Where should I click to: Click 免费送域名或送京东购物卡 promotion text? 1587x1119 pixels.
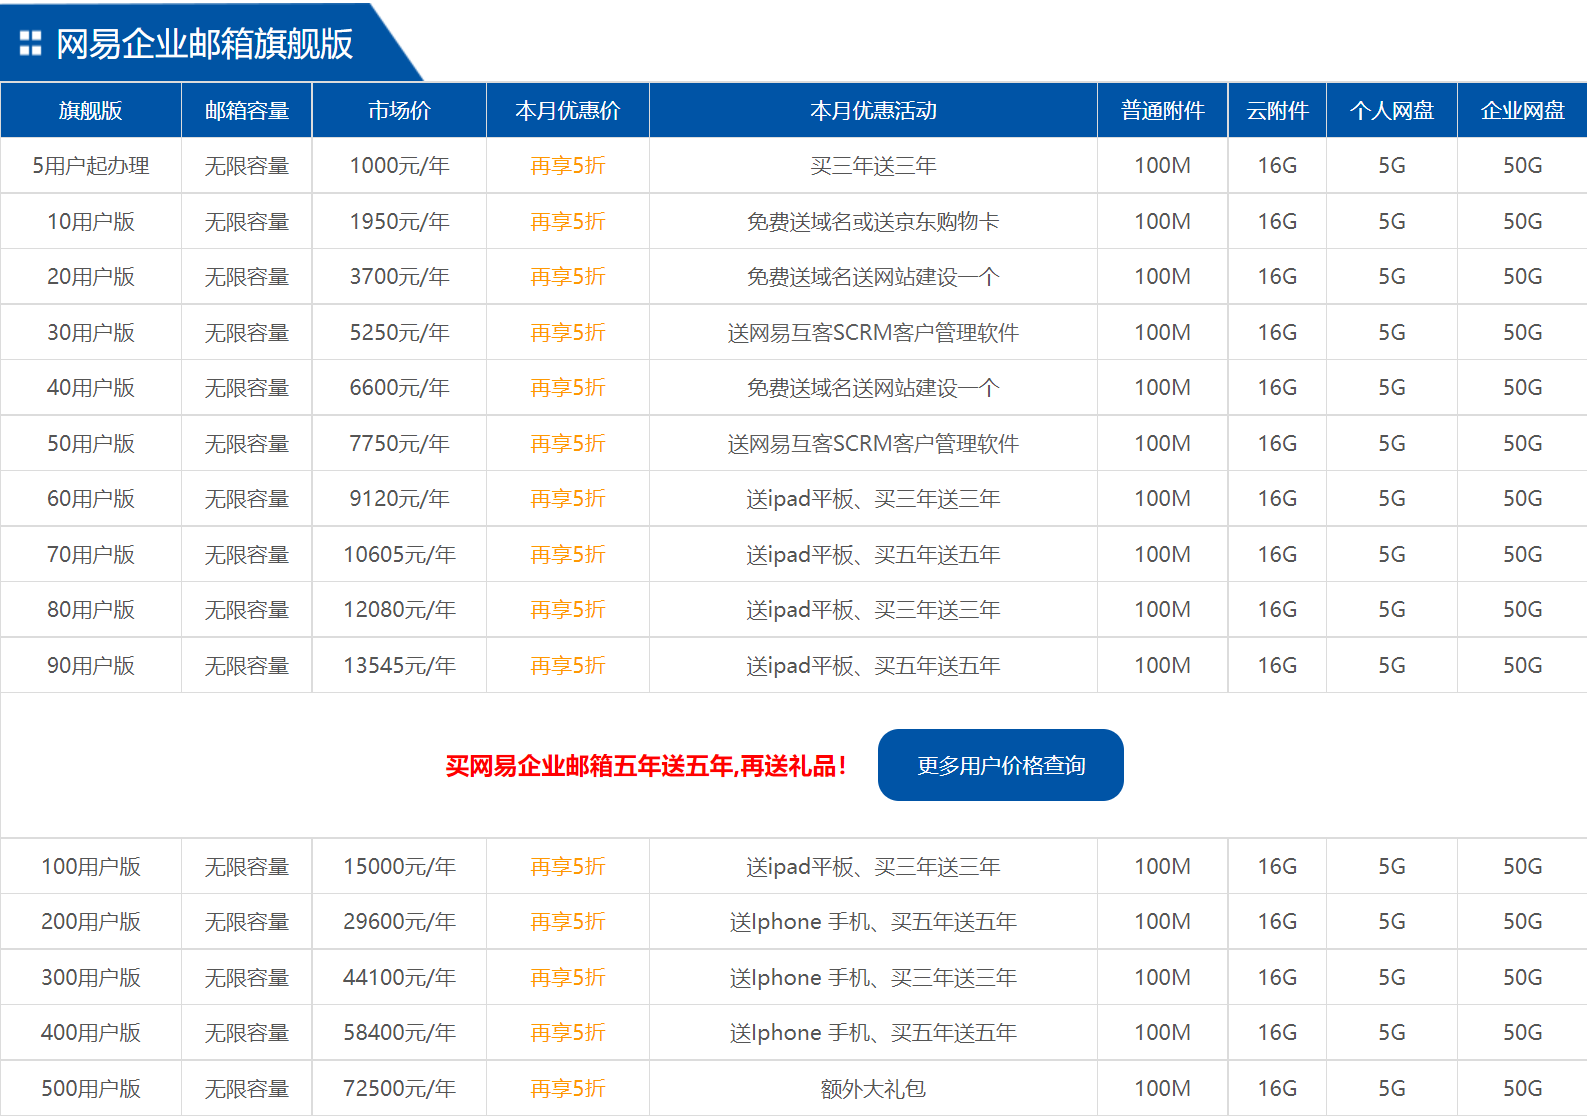click(x=873, y=222)
